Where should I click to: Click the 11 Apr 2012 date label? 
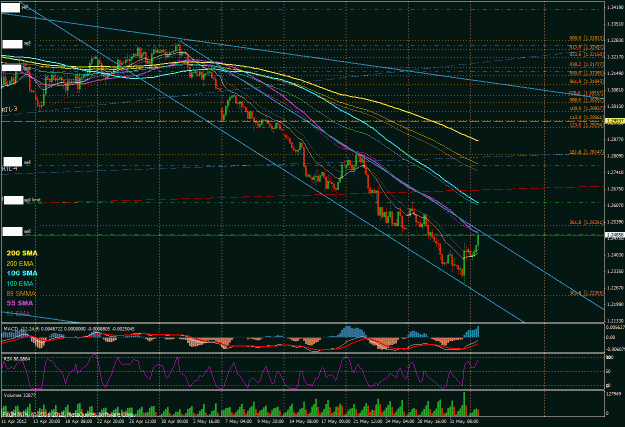point(13,421)
